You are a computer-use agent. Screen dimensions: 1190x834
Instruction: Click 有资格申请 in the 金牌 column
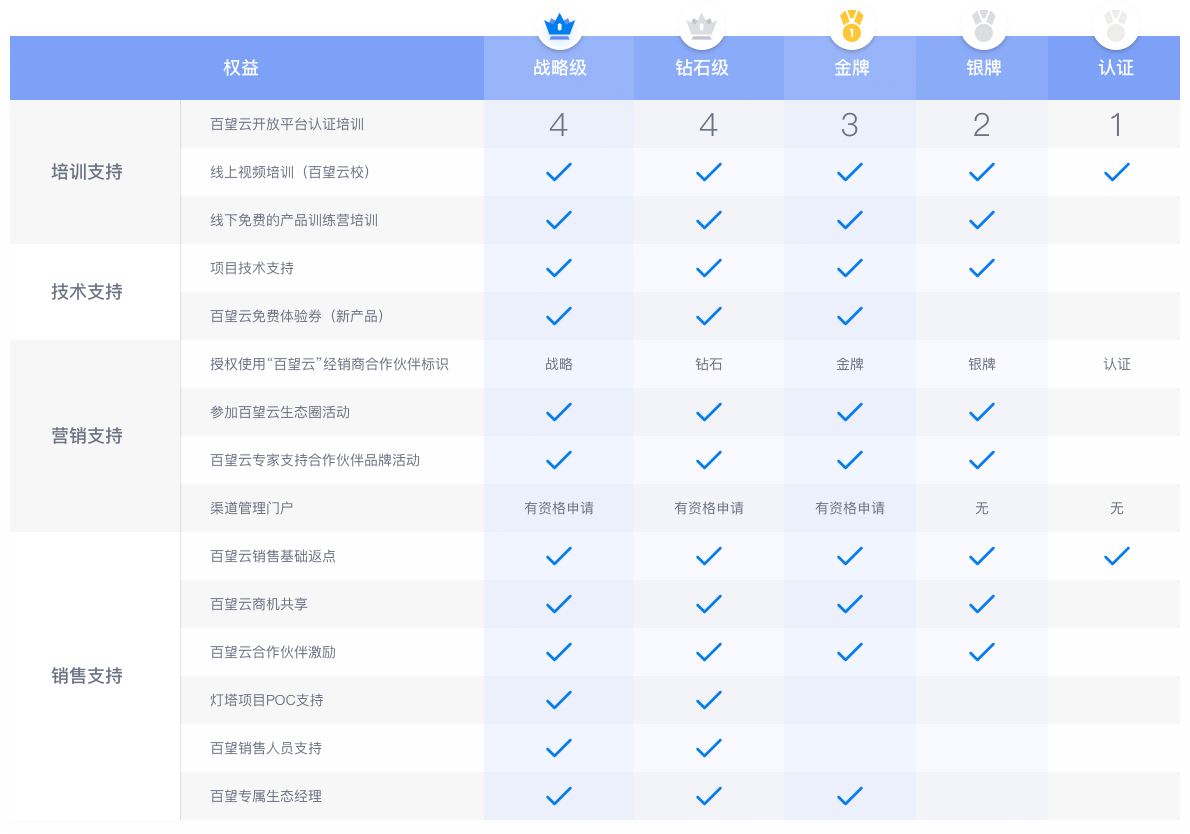point(849,508)
